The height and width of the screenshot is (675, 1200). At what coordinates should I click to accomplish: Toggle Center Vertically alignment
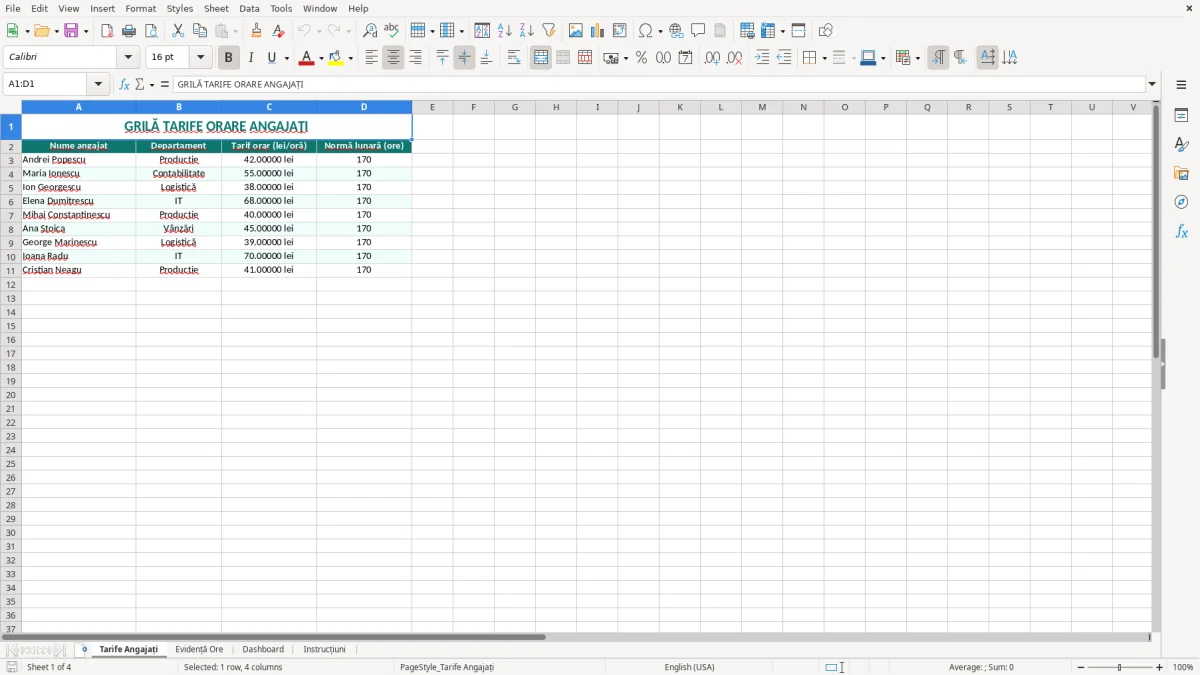[x=464, y=58]
